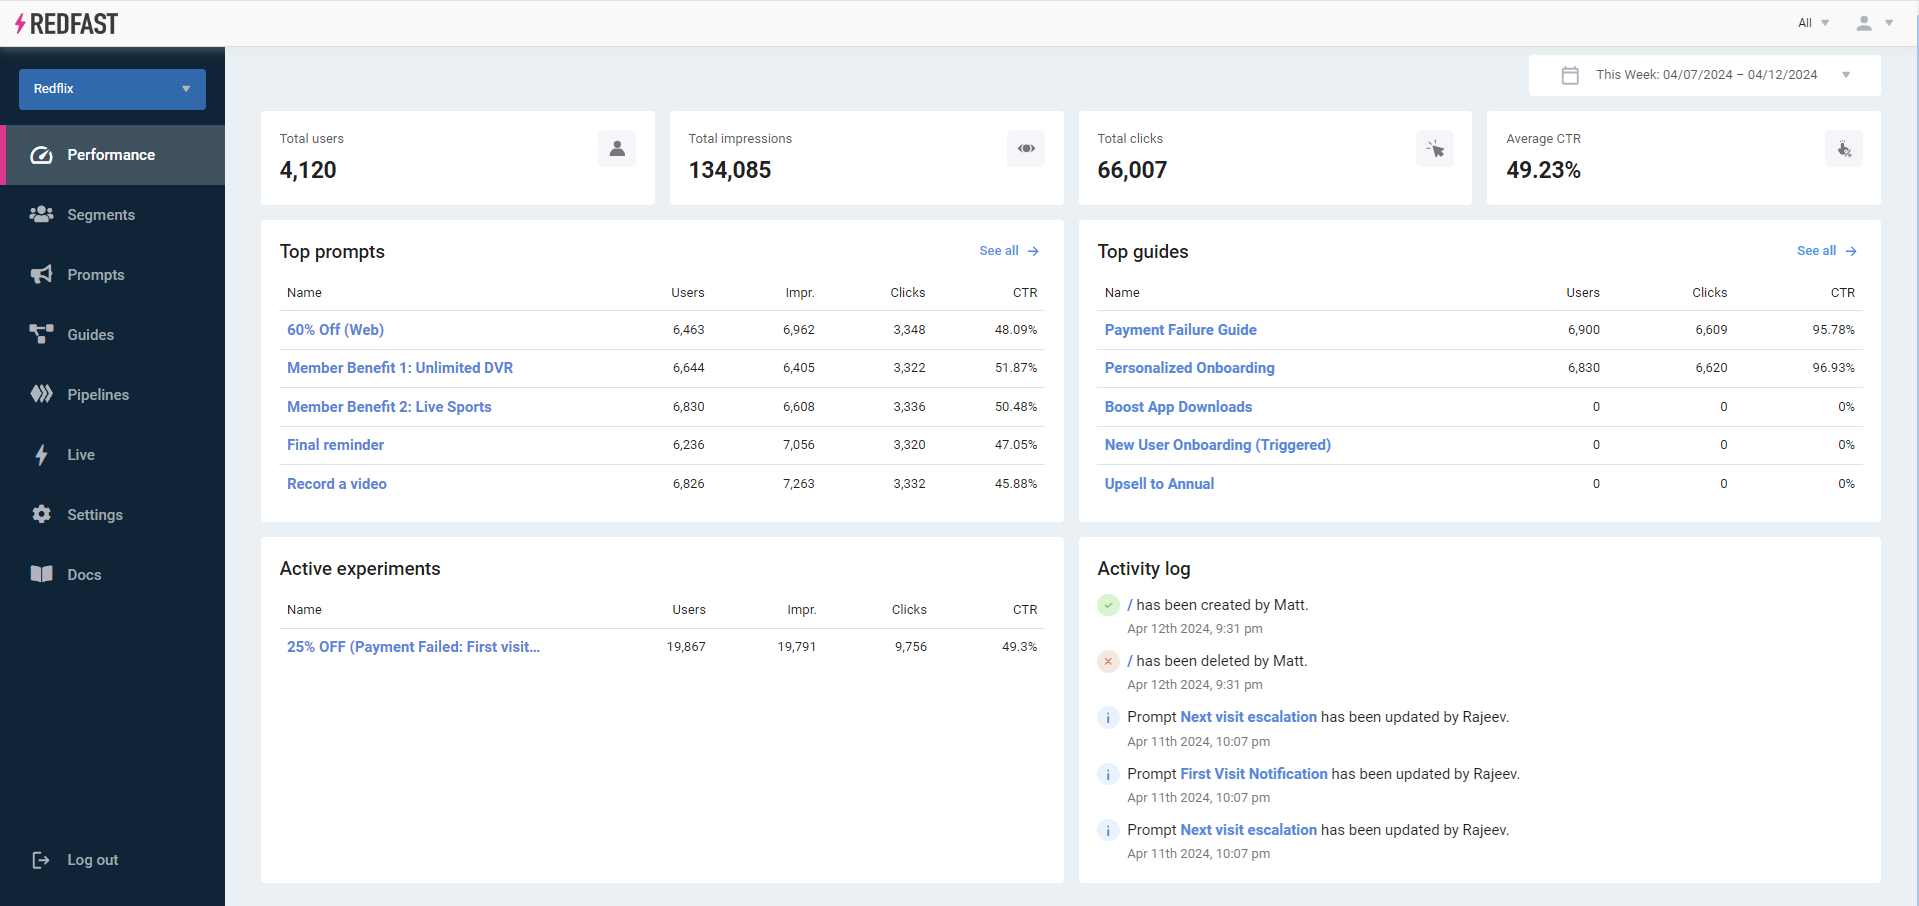Click the red deleted status icon
1919x906 pixels.
[x=1108, y=661]
